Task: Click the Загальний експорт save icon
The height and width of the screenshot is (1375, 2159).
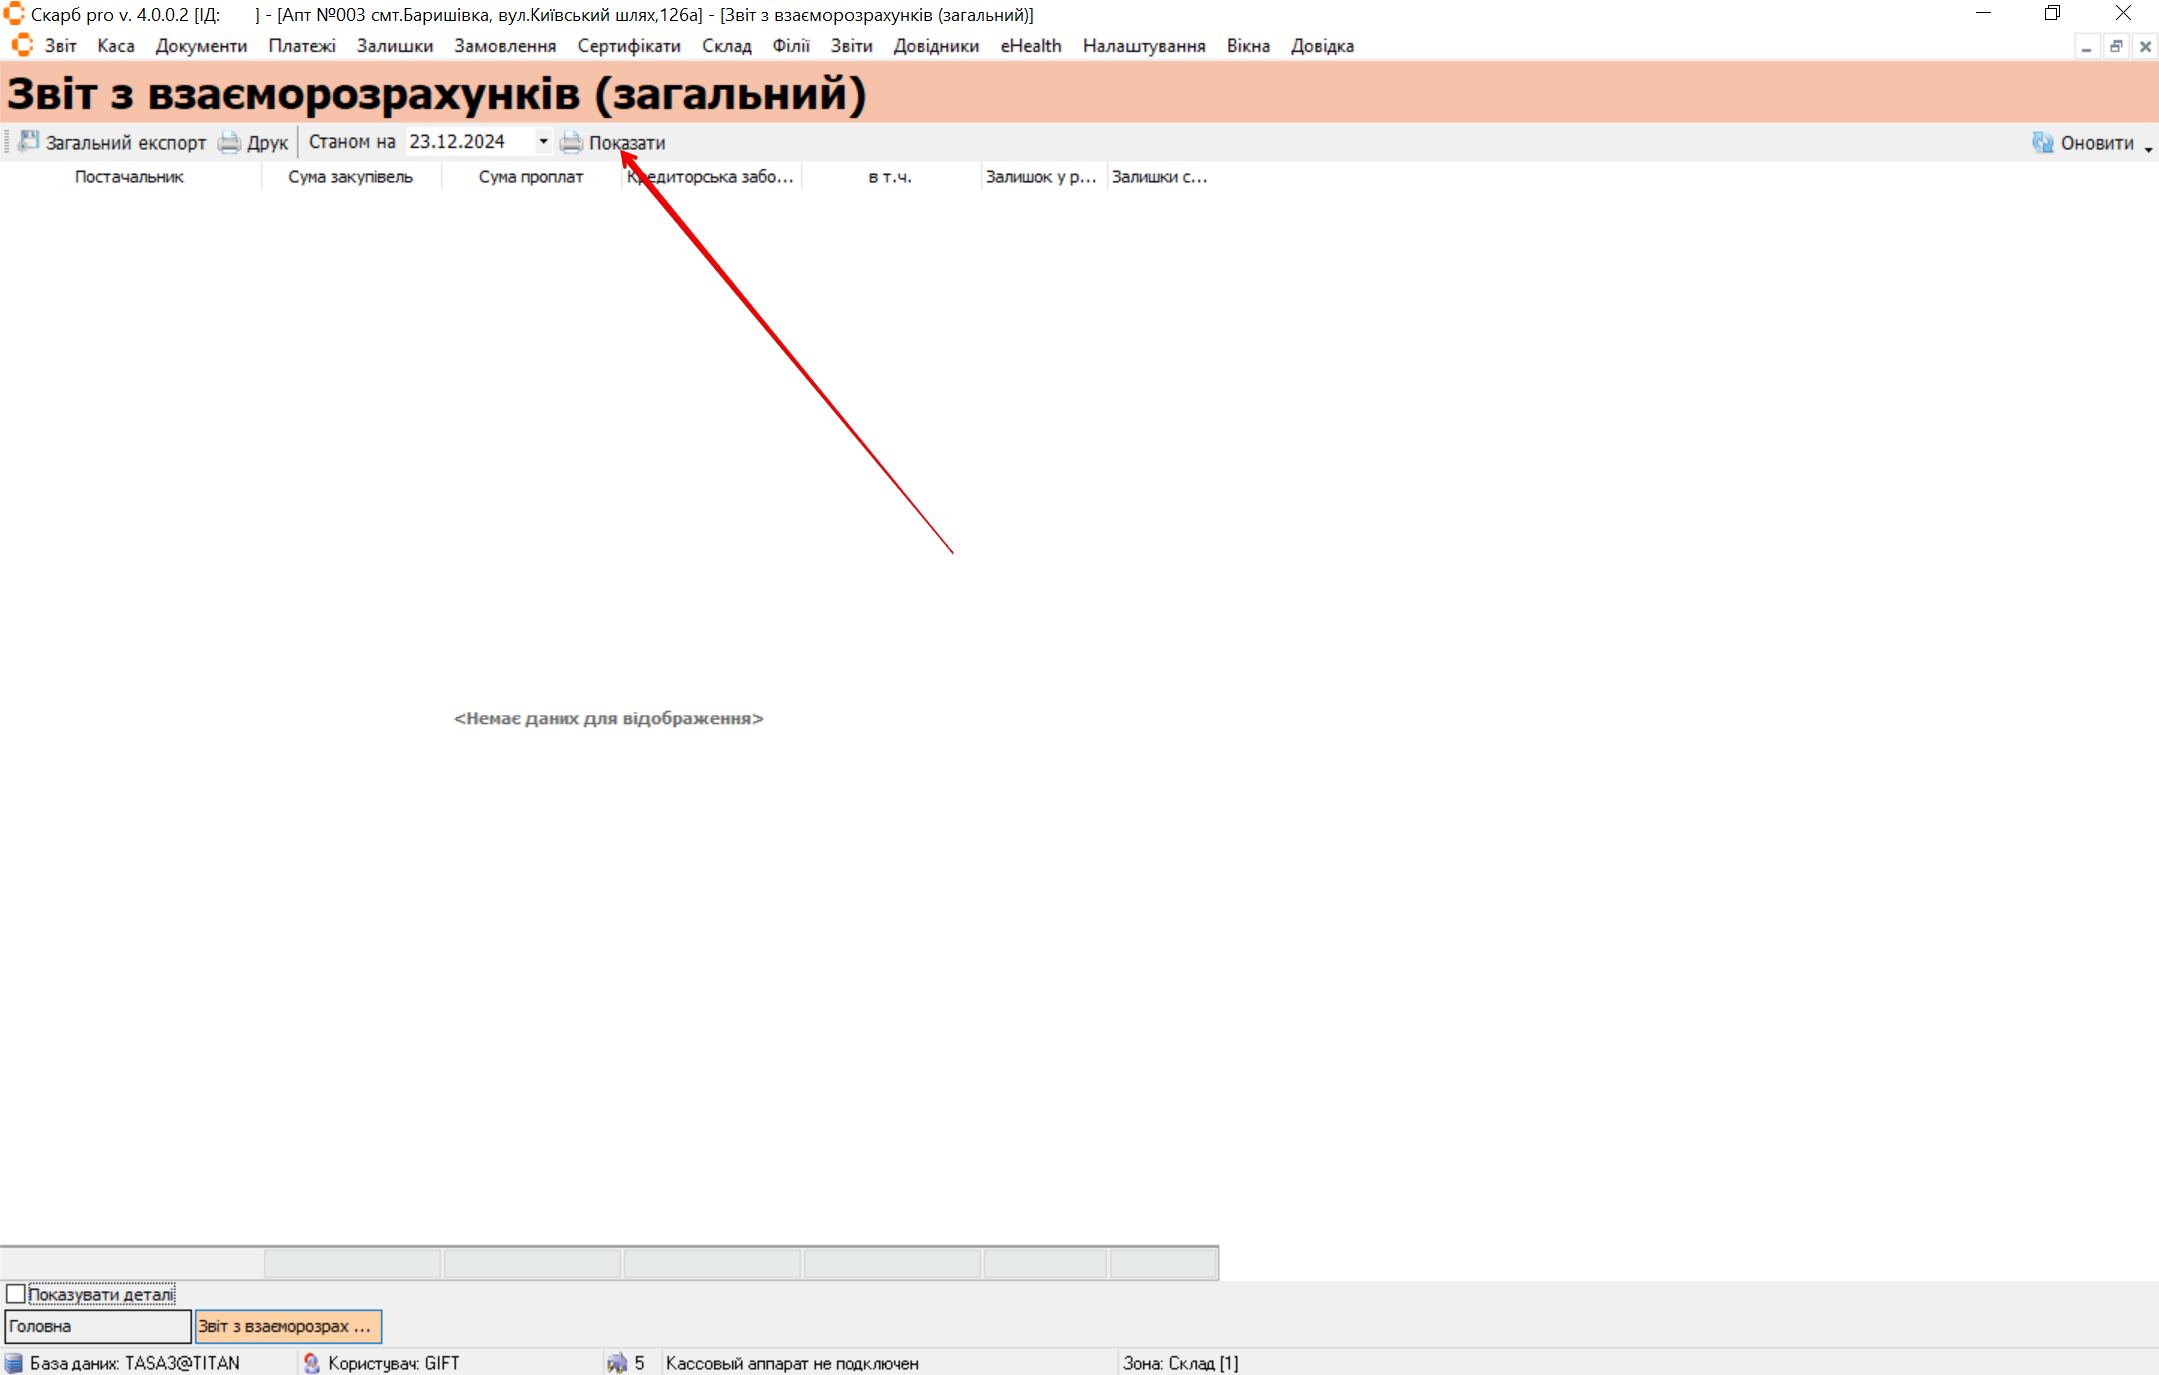Action: 29,142
